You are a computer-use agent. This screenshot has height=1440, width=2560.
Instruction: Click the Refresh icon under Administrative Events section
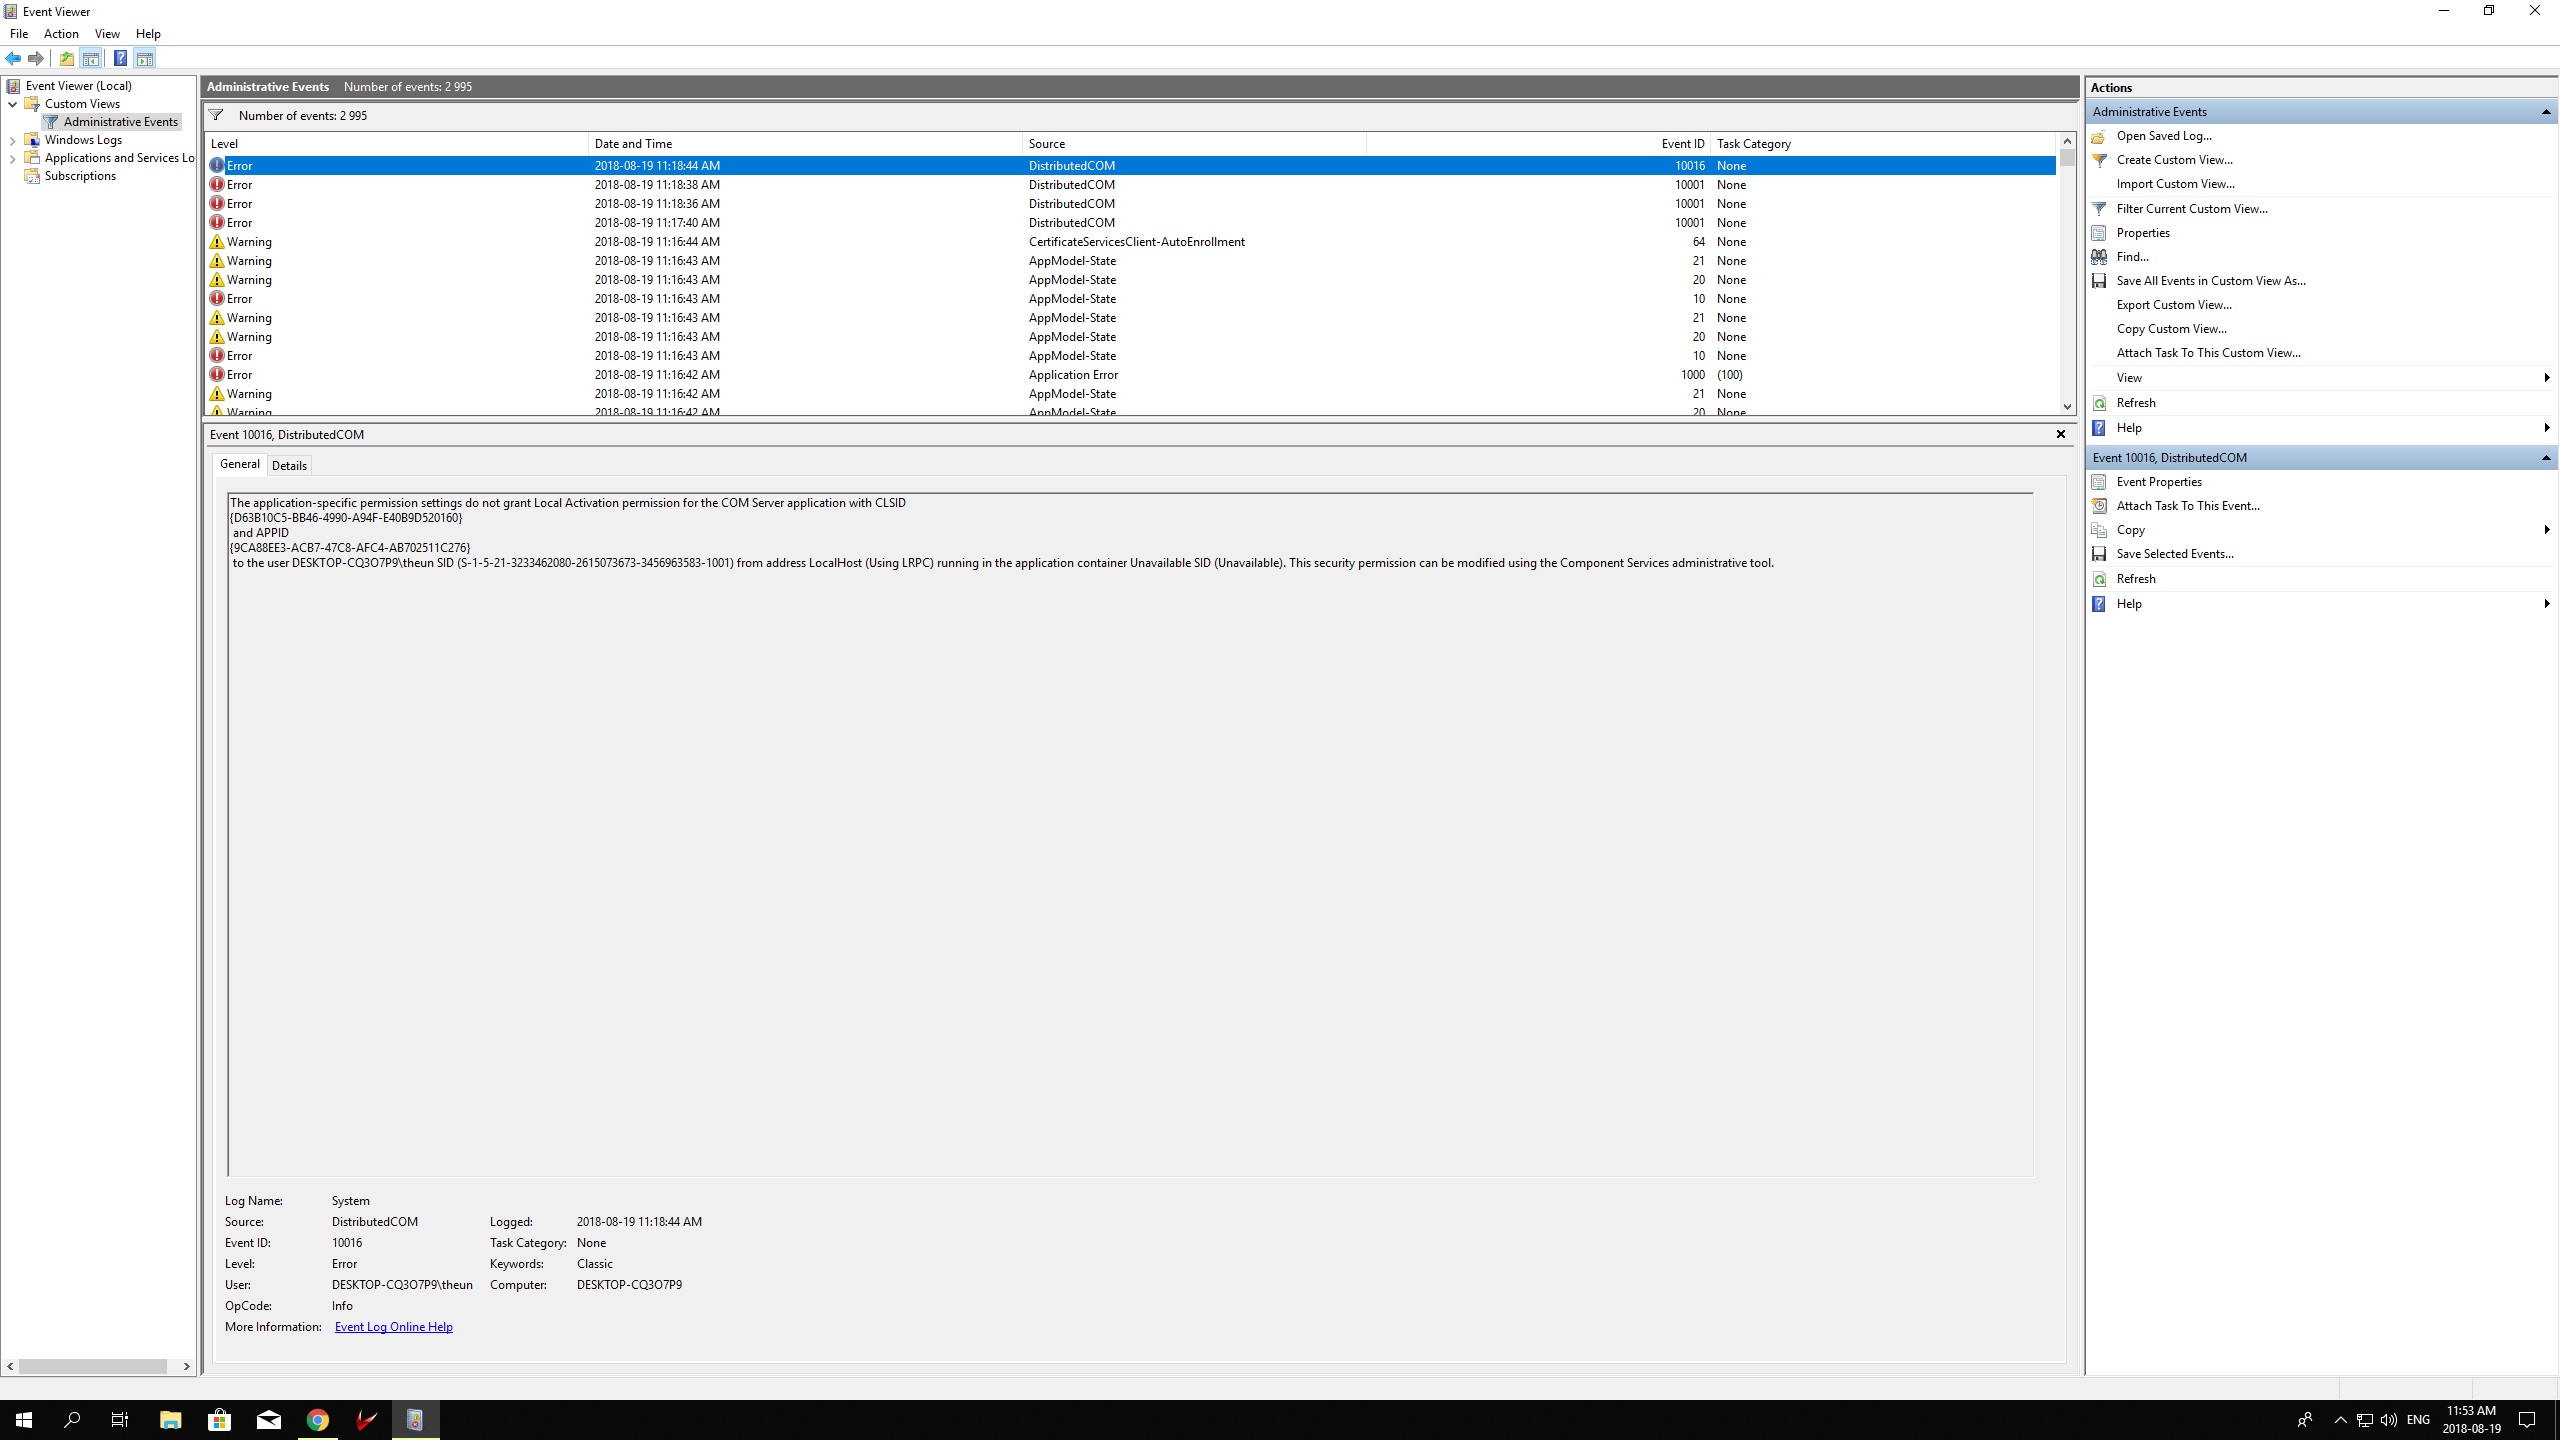[2099, 403]
